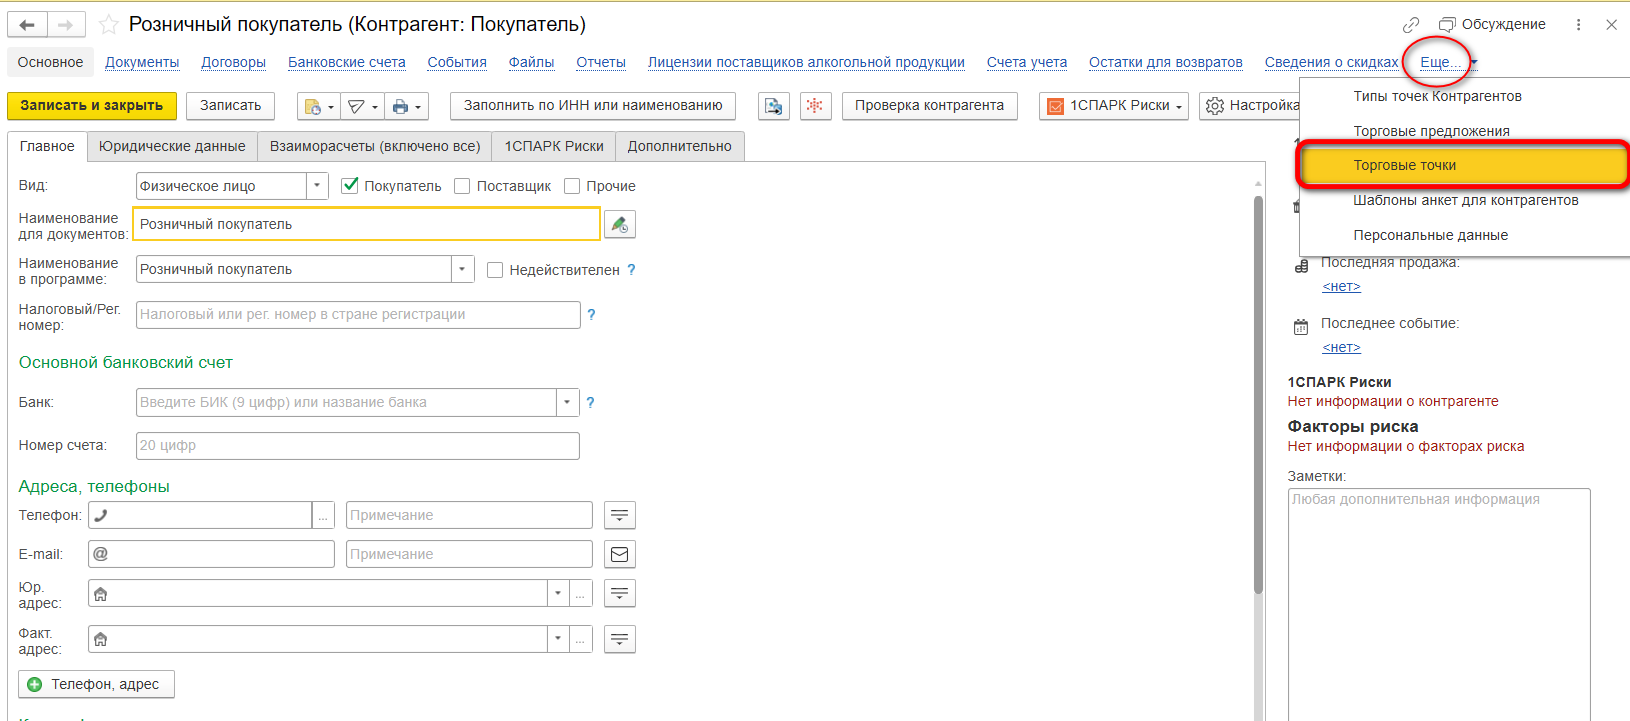The height and width of the screenshot is (721, 1630).
Task: Click the Телефон, адрес add button
Action: point(96,684)
